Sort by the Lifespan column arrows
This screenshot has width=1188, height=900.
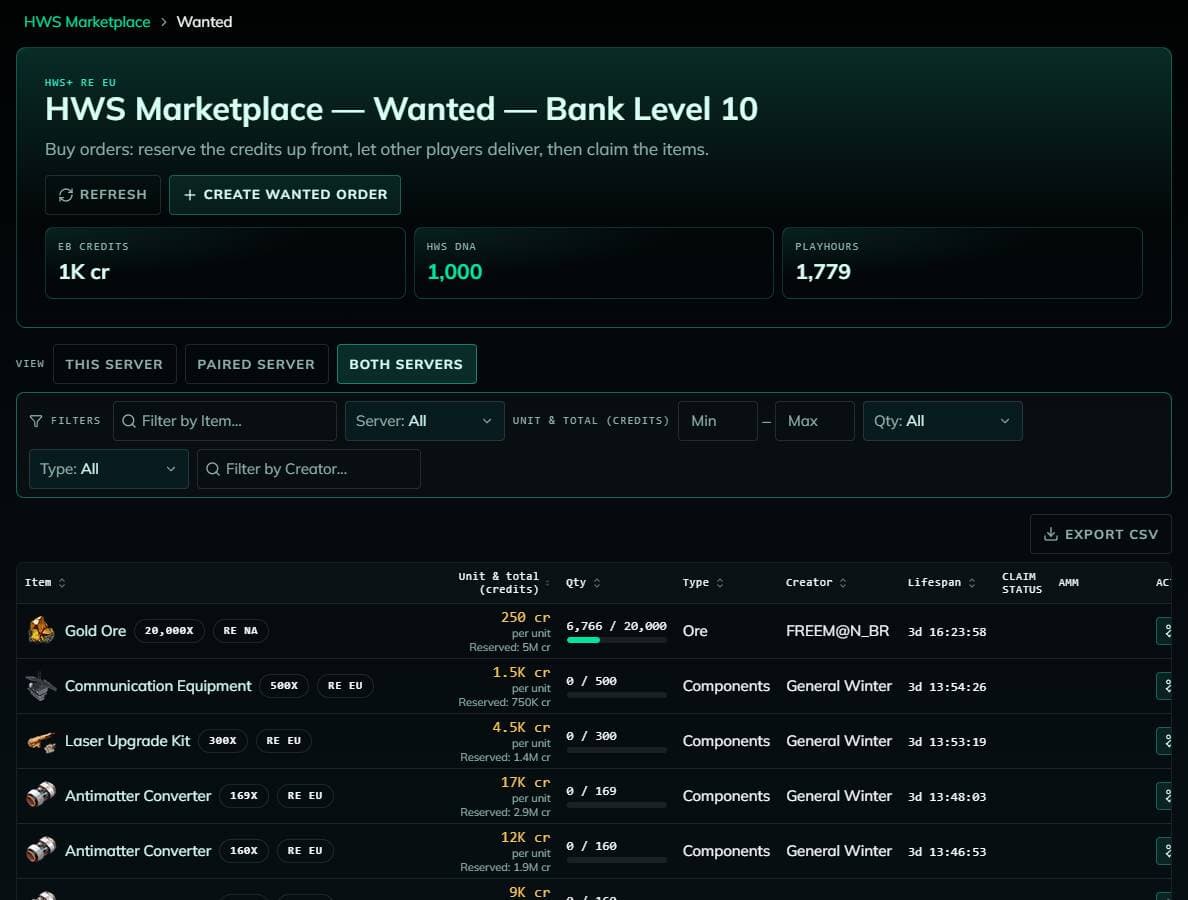[x=972, y=583]
